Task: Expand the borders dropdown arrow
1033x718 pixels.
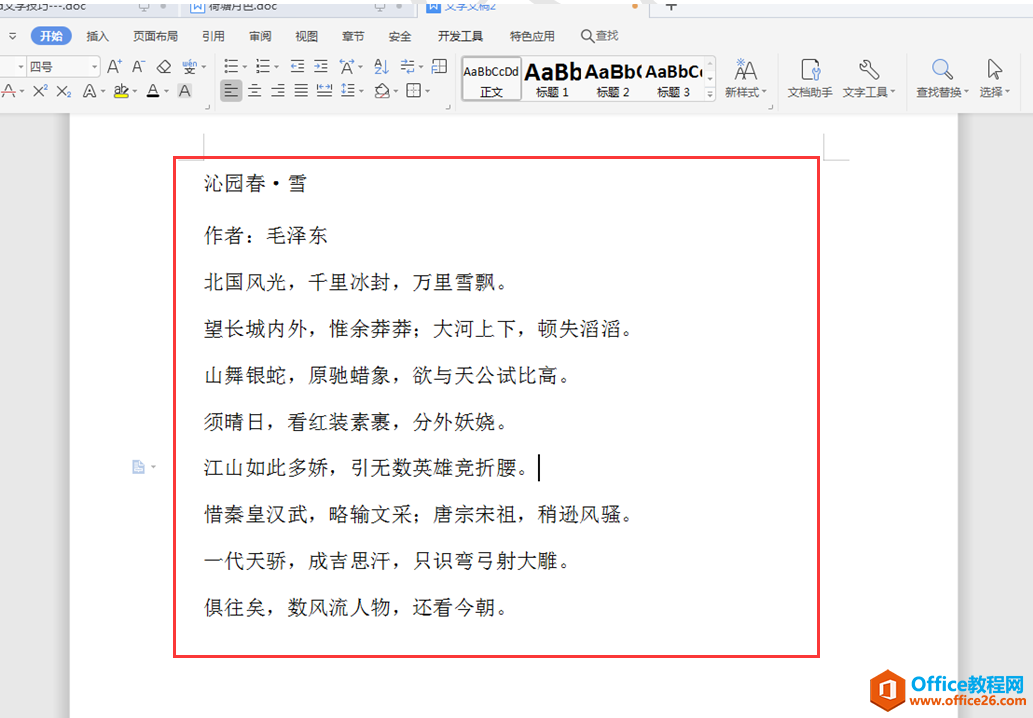Action: (427, 92)
